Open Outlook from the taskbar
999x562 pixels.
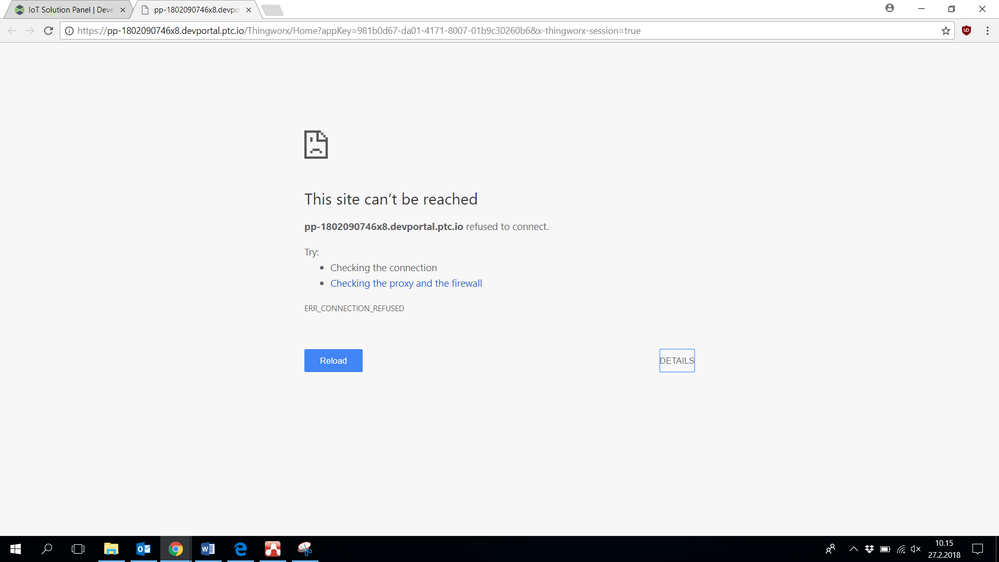tap(143, 549)
